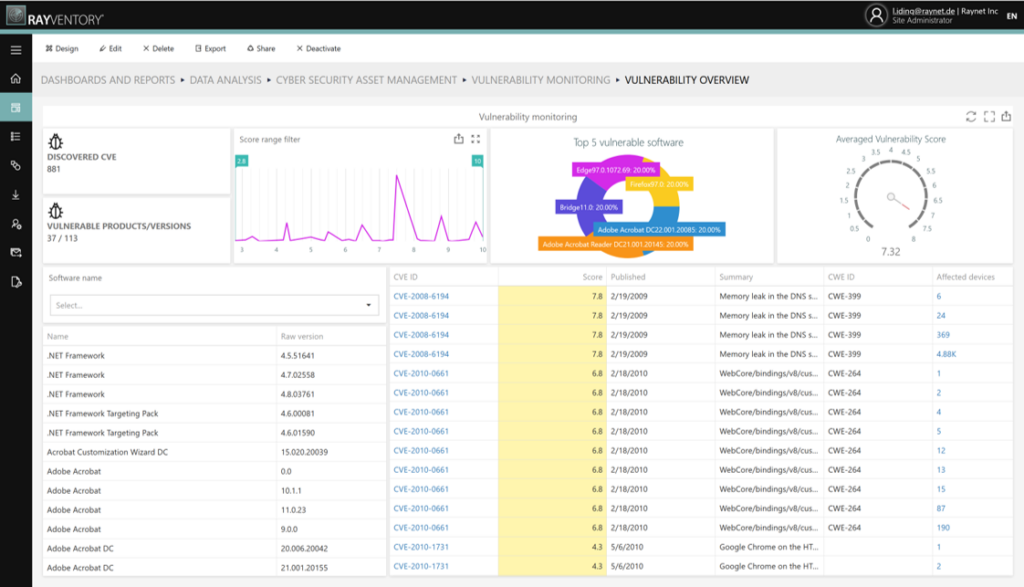Click the user profile avatar icon

[876, 15]
